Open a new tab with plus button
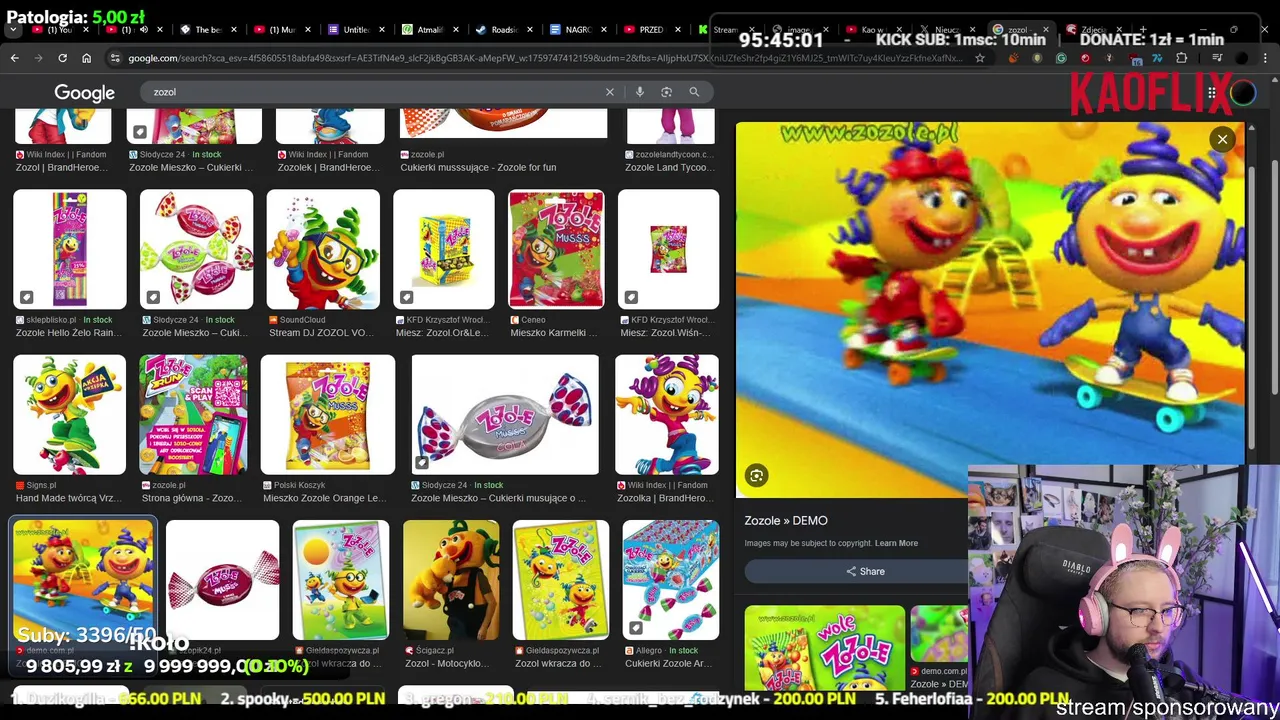Image resolution: width=1280 pixels, height=720 pixels. click(1143, 30)
